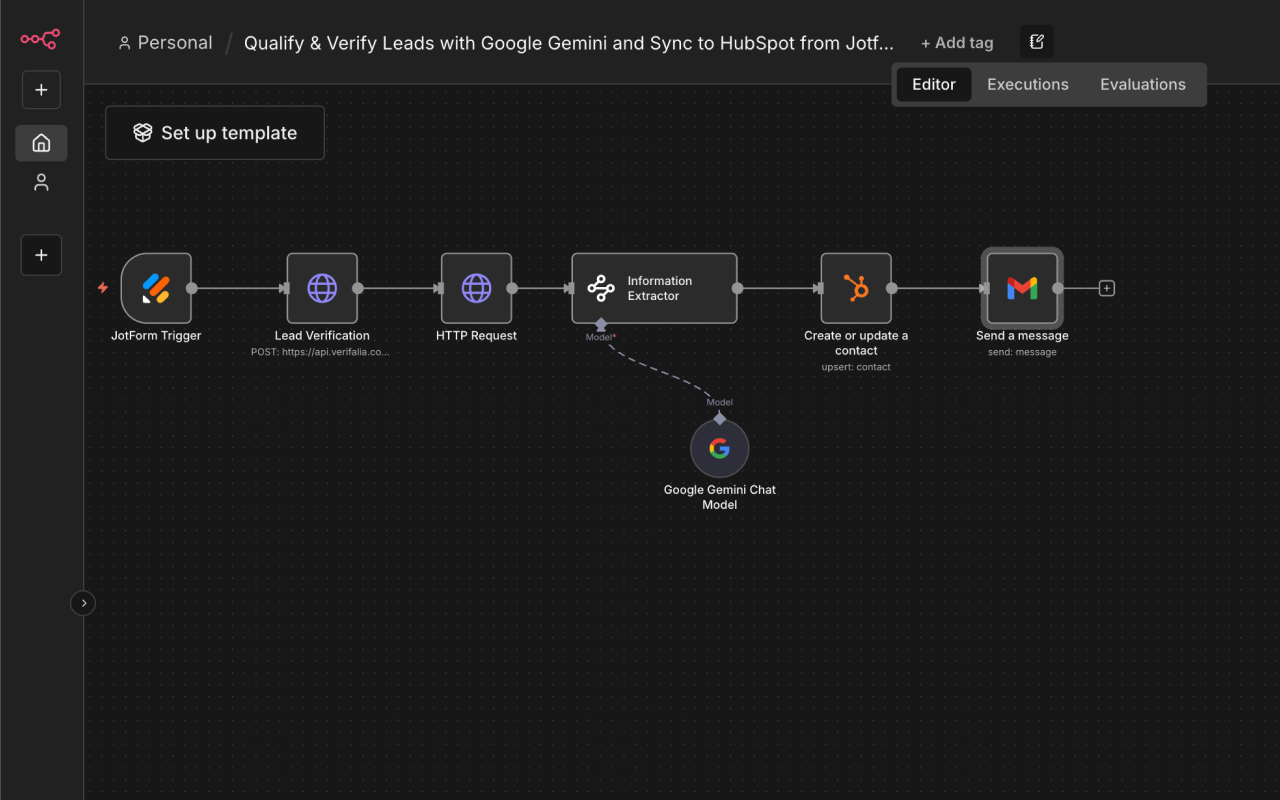Open the JotForm Trigger node

(x=154, y=288)
